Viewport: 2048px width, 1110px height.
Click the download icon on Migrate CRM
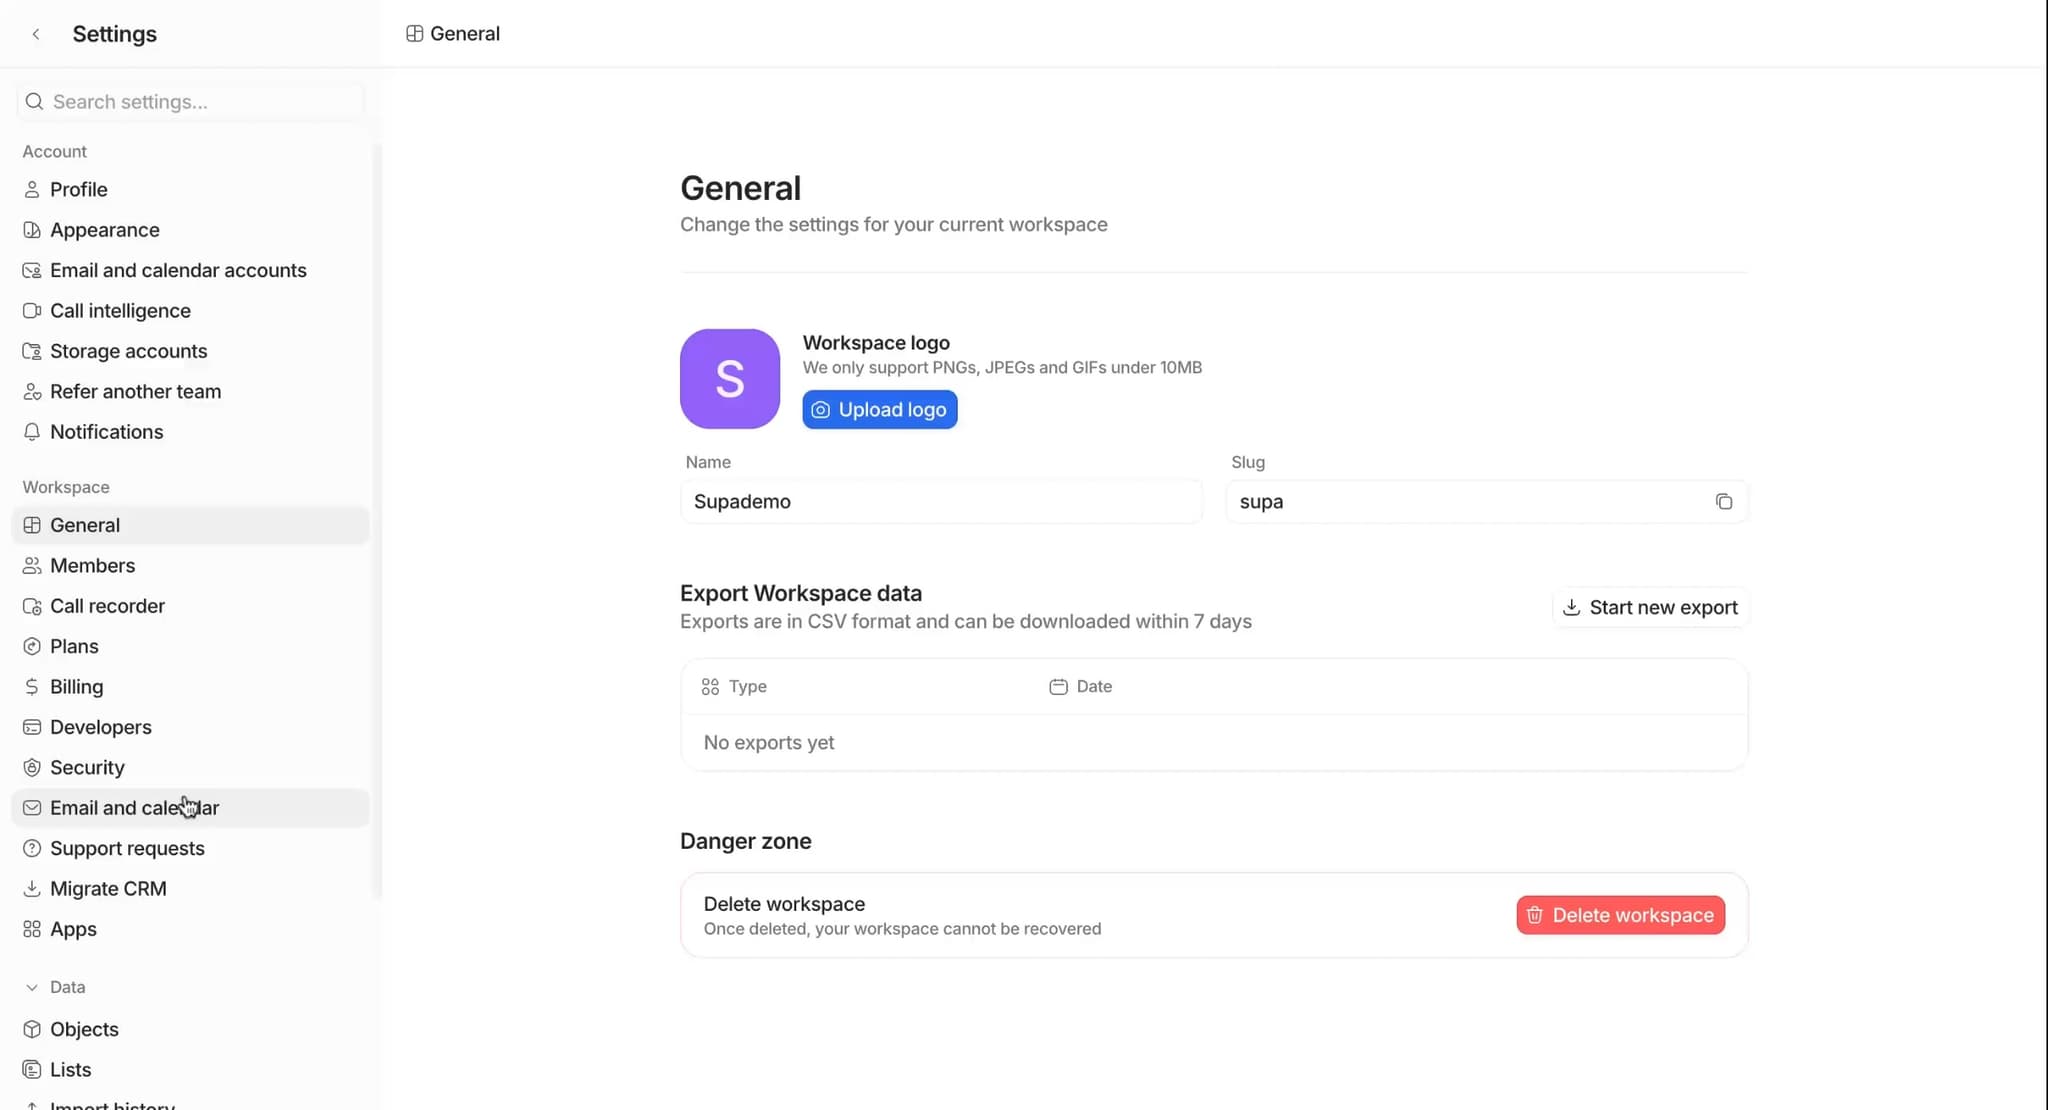tap(31, 888)
